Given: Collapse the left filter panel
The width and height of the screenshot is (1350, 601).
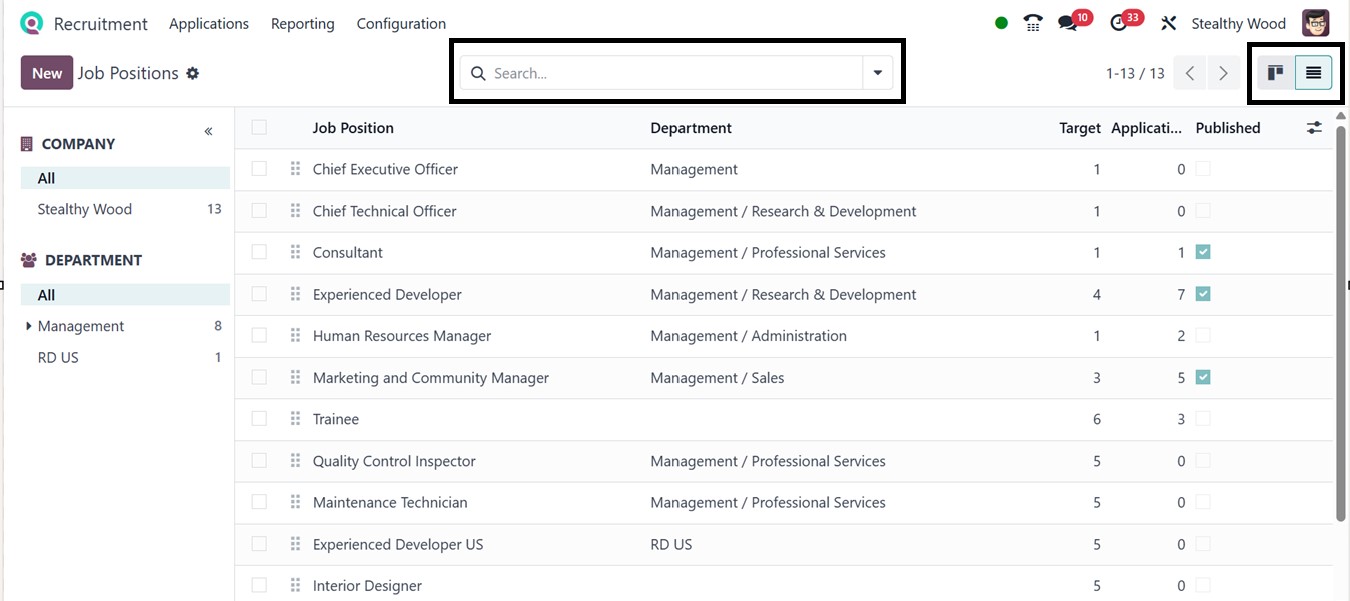Looking at the screenshot, I should point(208,132).
